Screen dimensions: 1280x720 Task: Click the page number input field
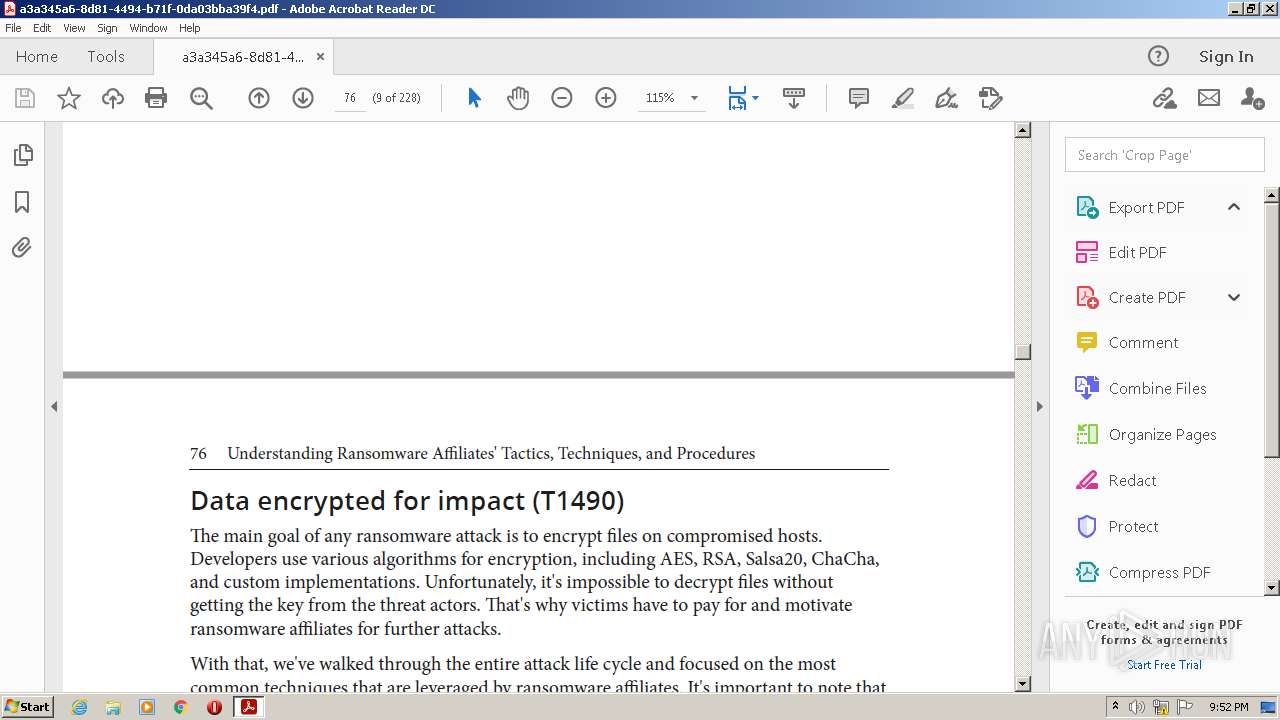[x=350, y=98]
